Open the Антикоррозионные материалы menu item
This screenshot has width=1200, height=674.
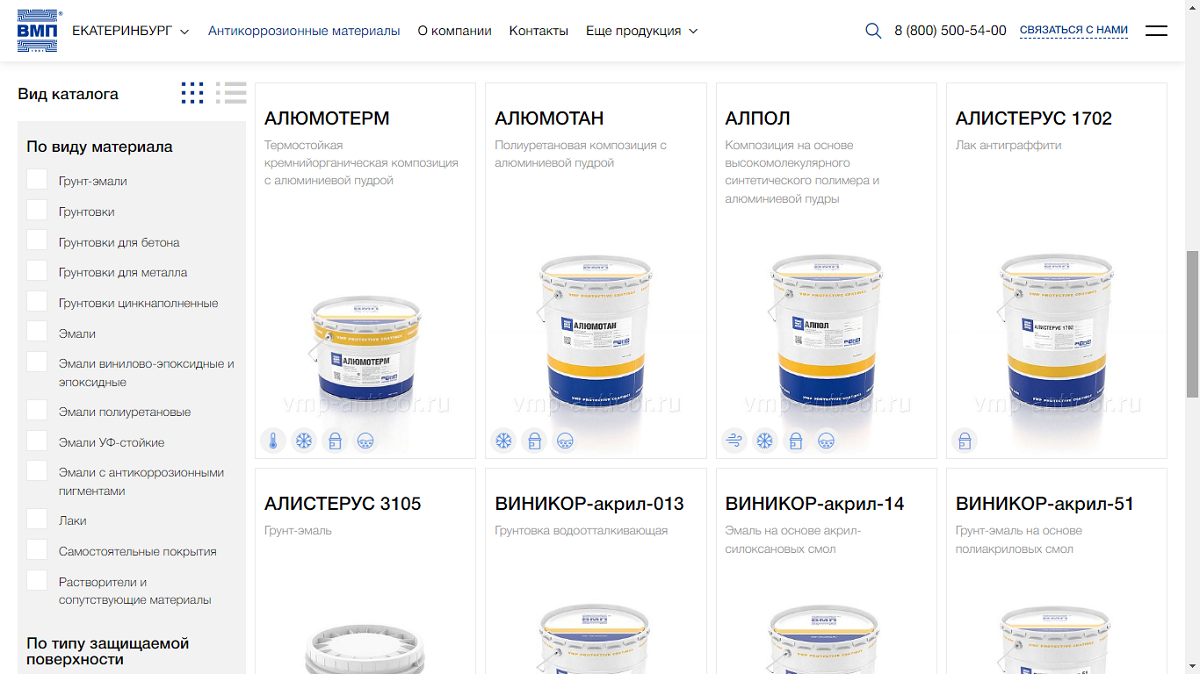(x=304, y=31)
